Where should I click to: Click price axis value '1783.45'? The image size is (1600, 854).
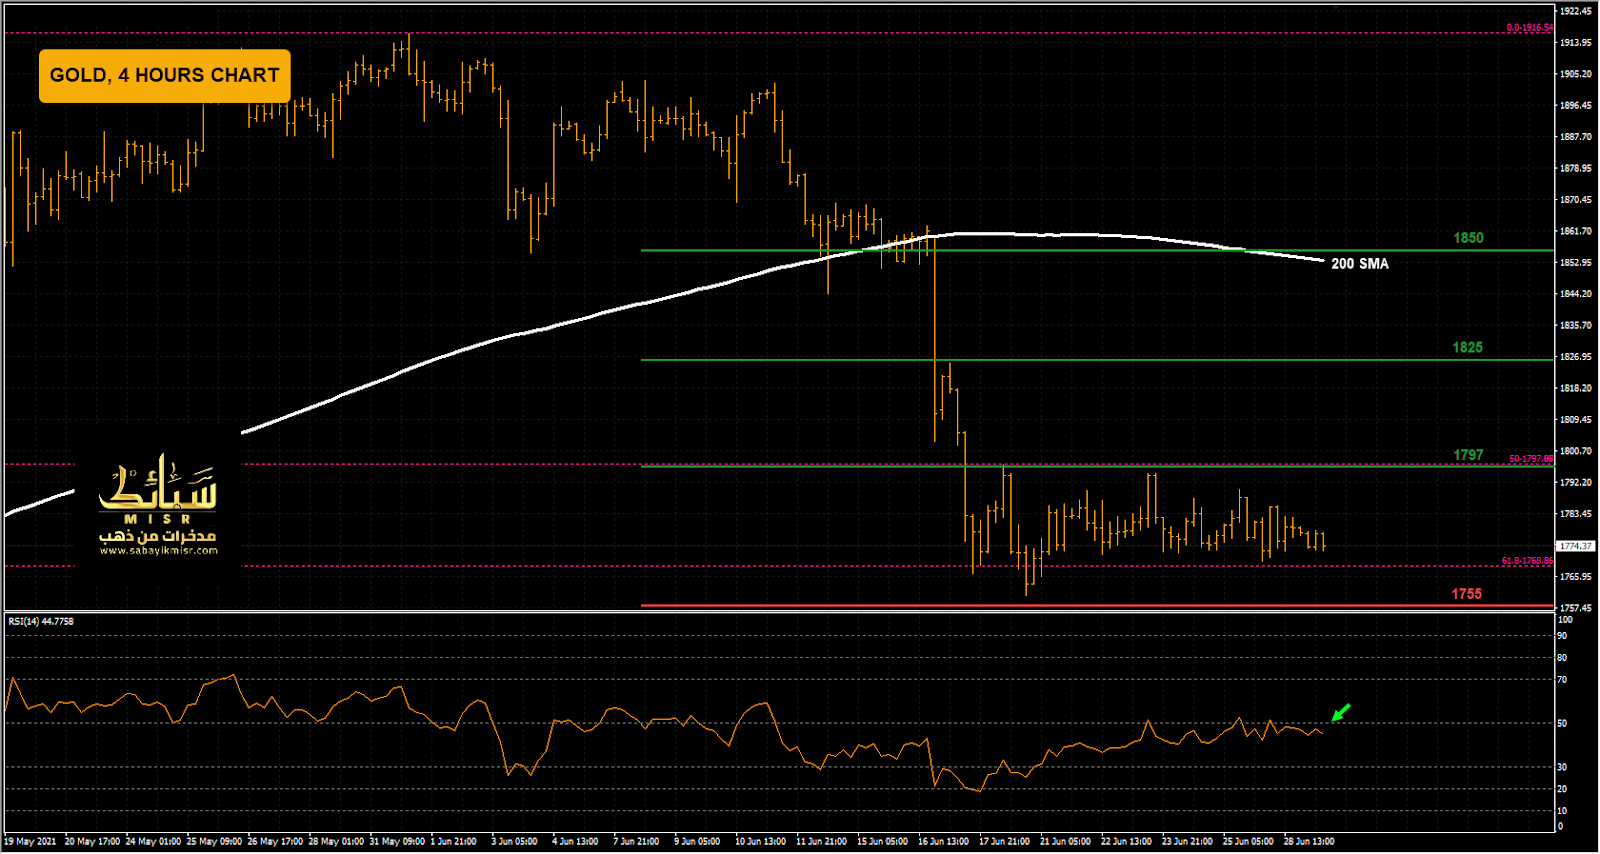1576,514
